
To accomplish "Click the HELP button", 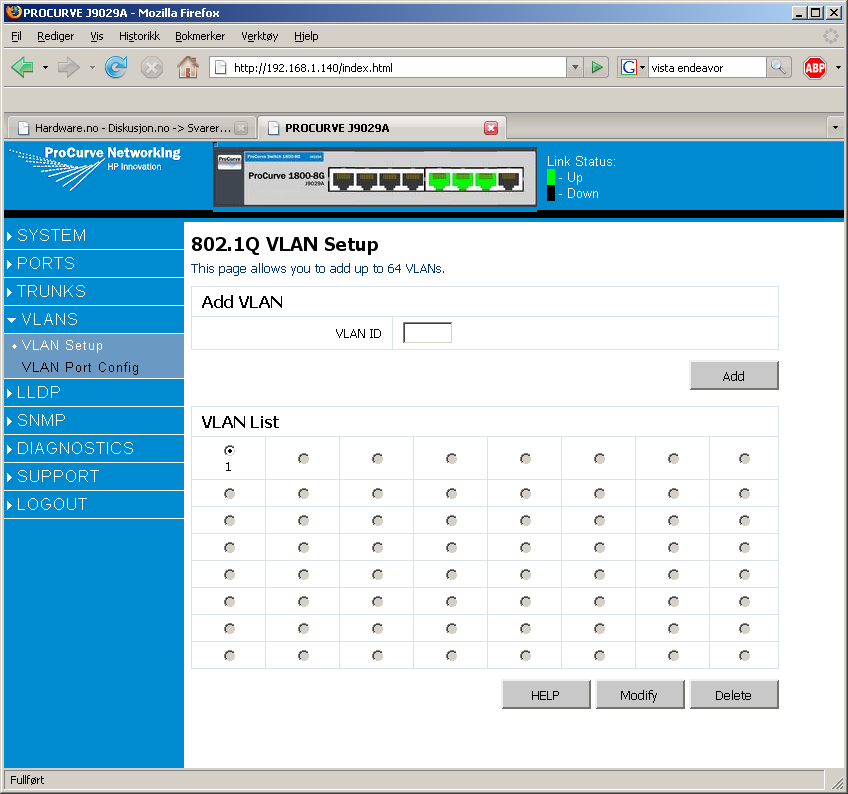I will tap(546, 695).
